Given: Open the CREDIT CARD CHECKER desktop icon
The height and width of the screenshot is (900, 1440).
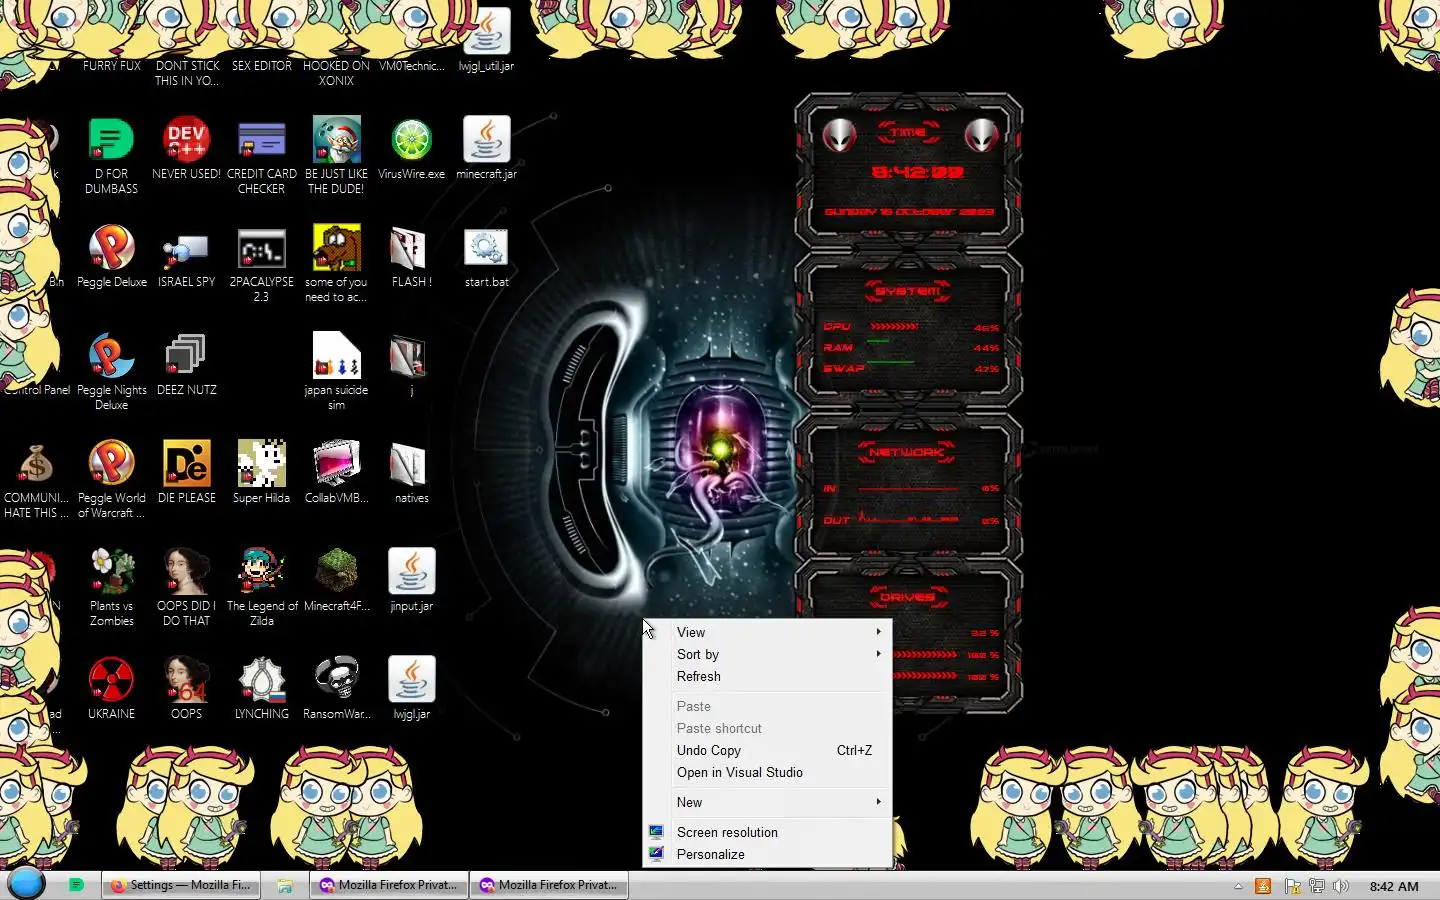Looking at the screenshot, I should coord(262,140).
